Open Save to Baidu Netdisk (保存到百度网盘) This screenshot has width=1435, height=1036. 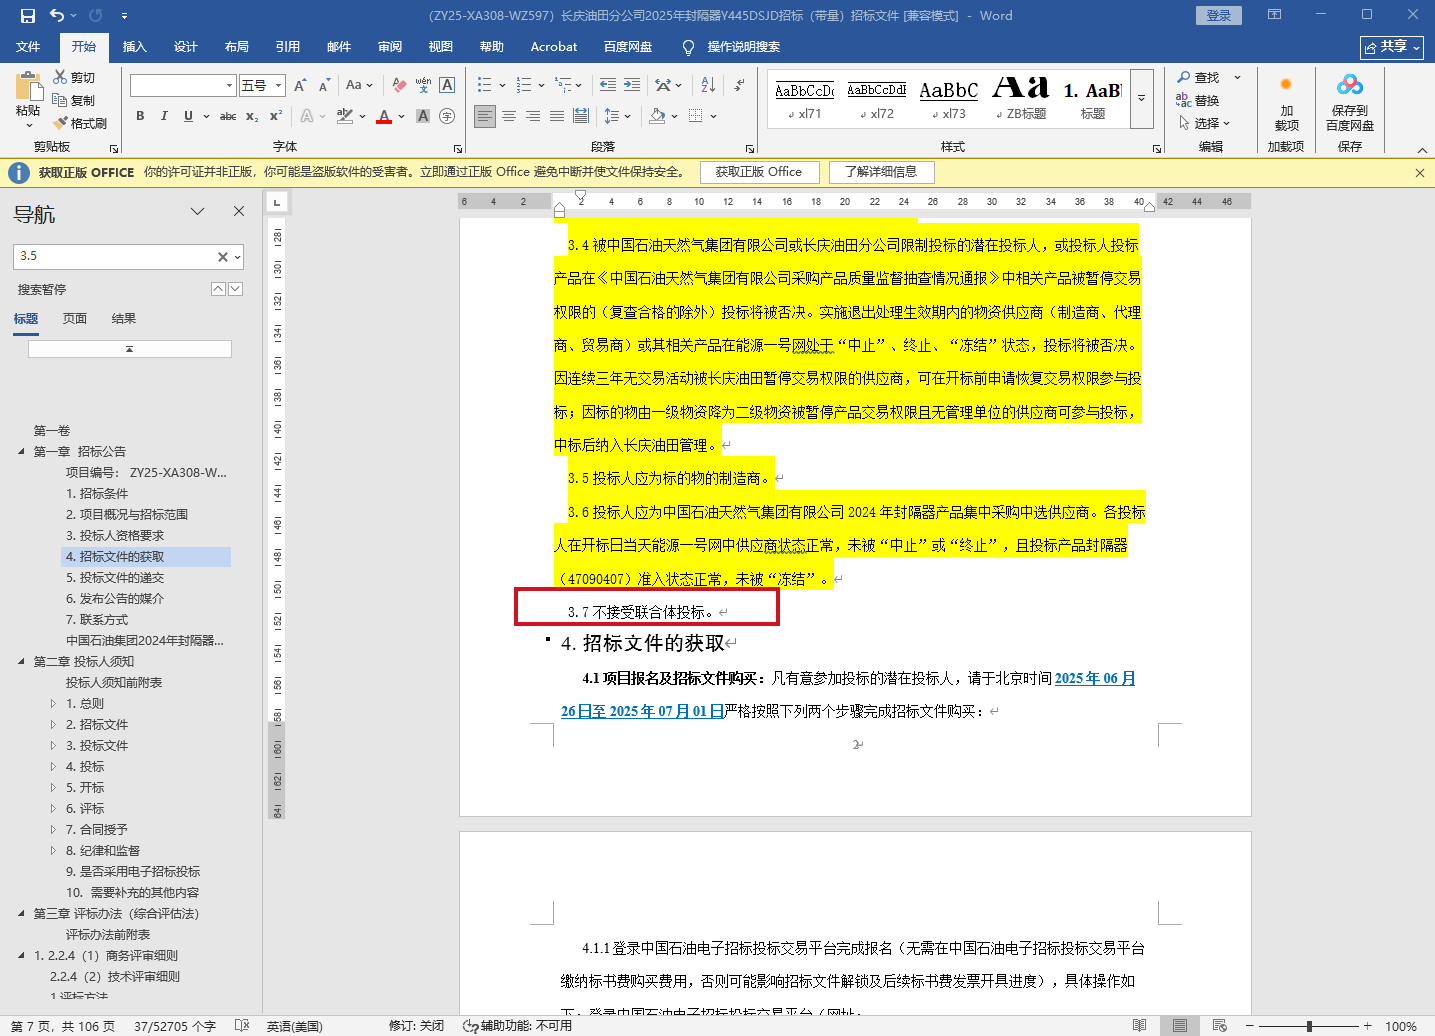coord(1349,104)
